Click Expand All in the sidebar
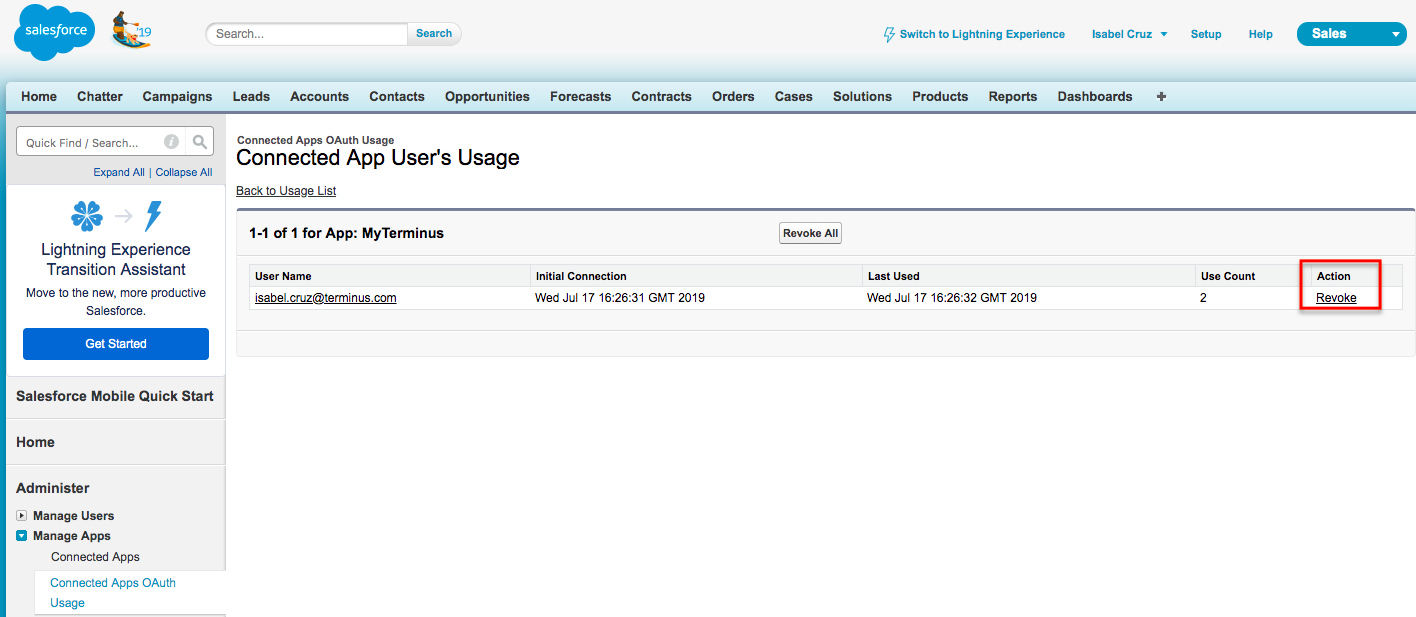The height and width of the screenshot is (617, 1416). [x=119, y=172]
